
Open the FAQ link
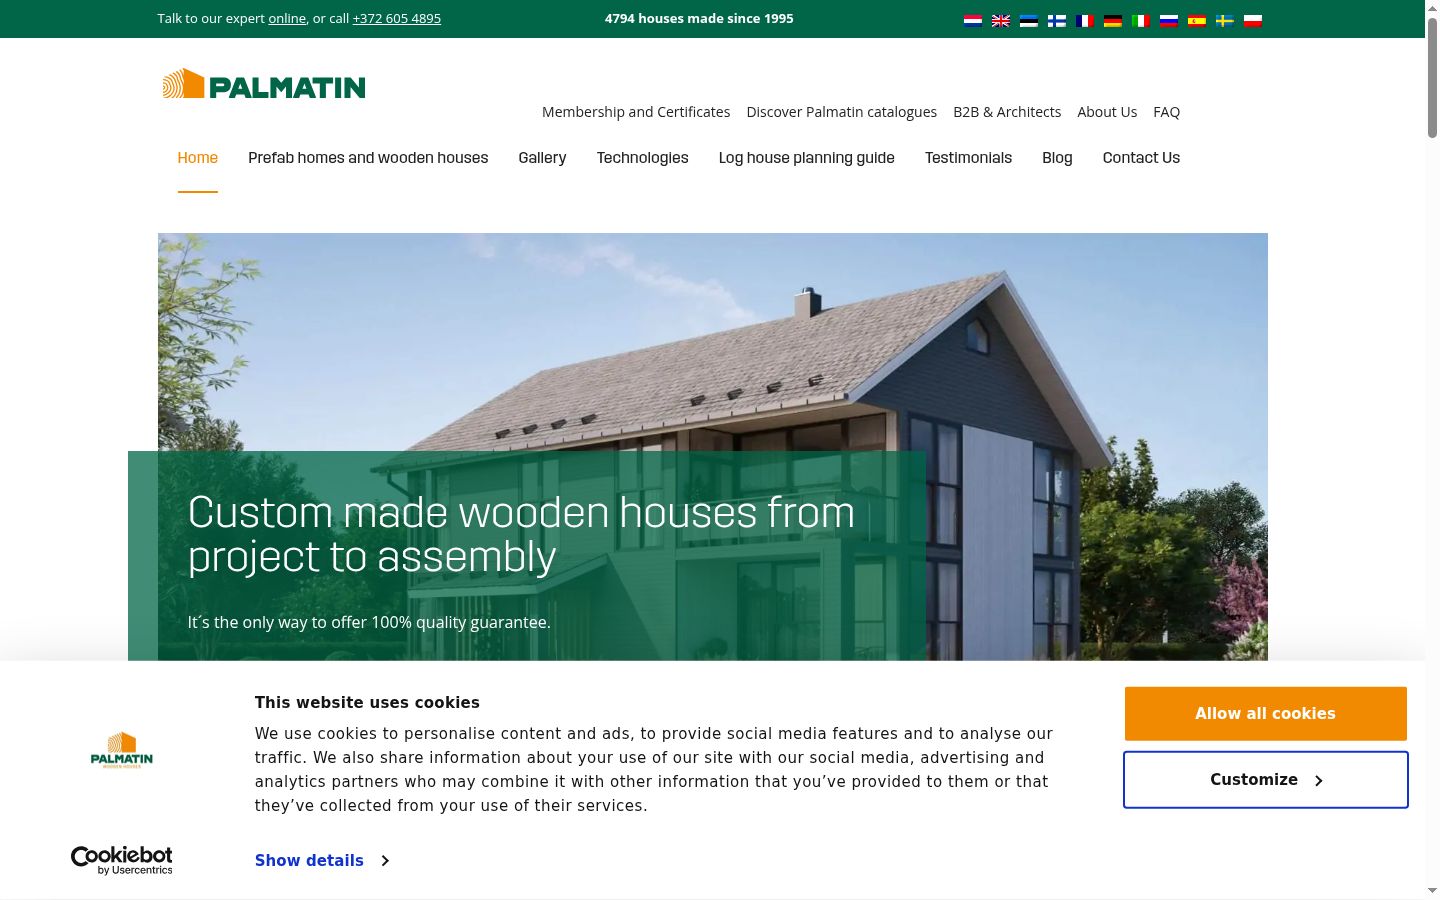pyautogui.click(x=1167, y=112)
